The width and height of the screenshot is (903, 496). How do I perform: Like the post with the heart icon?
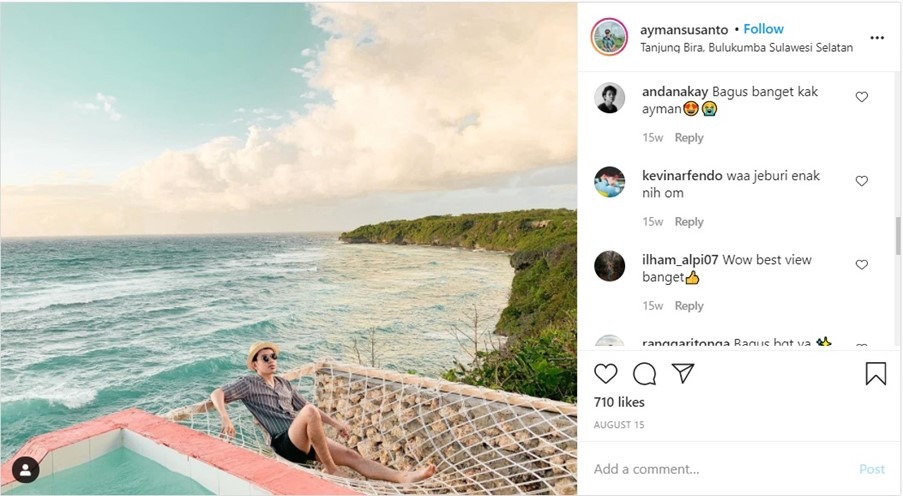606,374
